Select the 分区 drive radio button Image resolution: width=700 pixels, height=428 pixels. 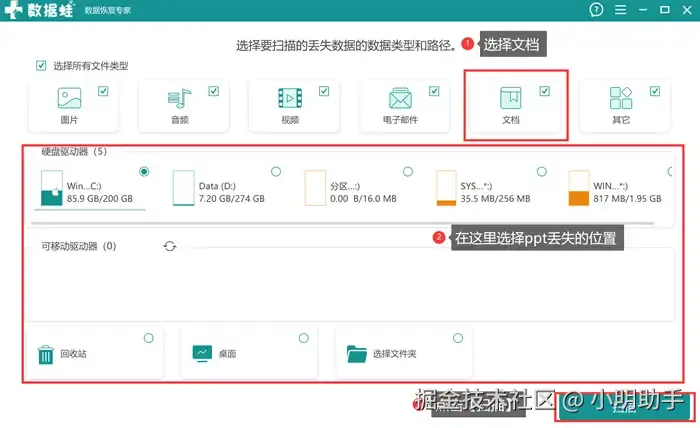pos(408,171)
